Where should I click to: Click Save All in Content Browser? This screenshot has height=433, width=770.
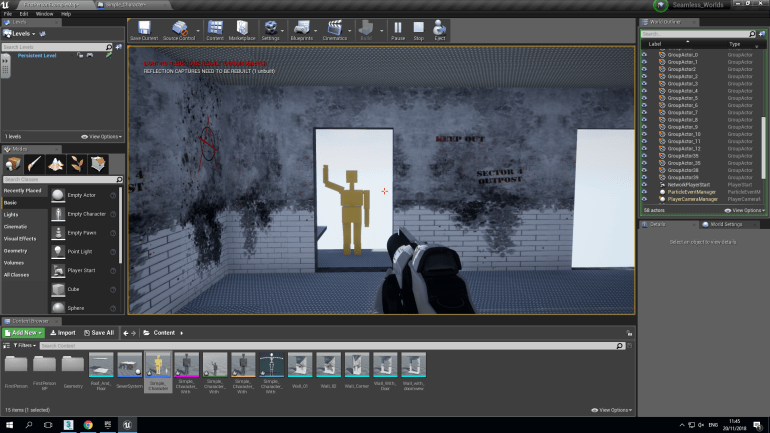99,333
